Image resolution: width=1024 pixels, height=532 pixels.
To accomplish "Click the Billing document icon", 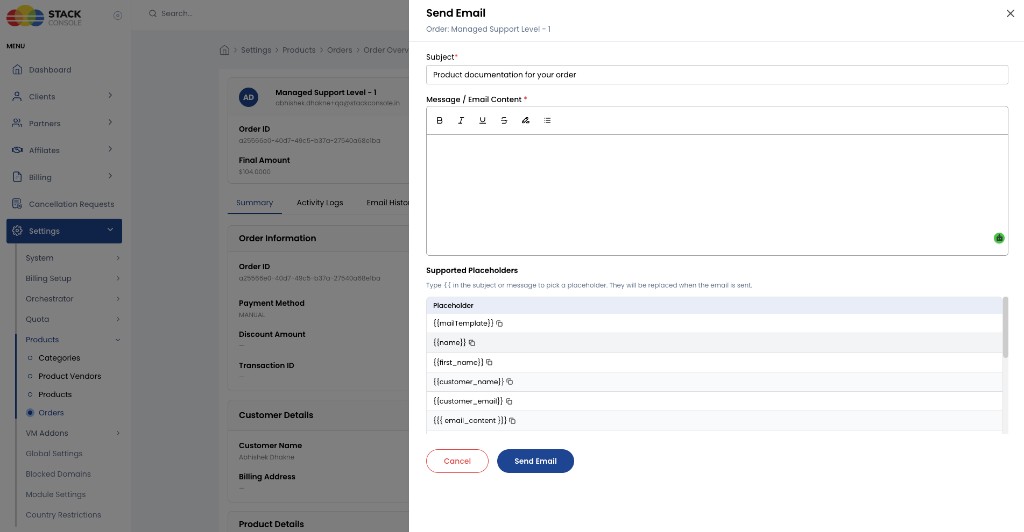I will pos(18,177).
